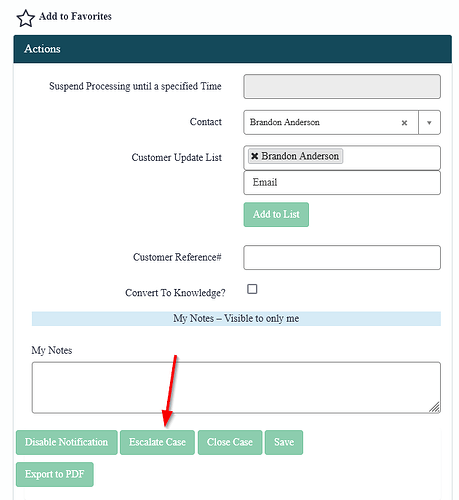Viewport: 459px width, 500px height.
Task: Click the Customer Reference# label
Action: [x=177, y=257]
